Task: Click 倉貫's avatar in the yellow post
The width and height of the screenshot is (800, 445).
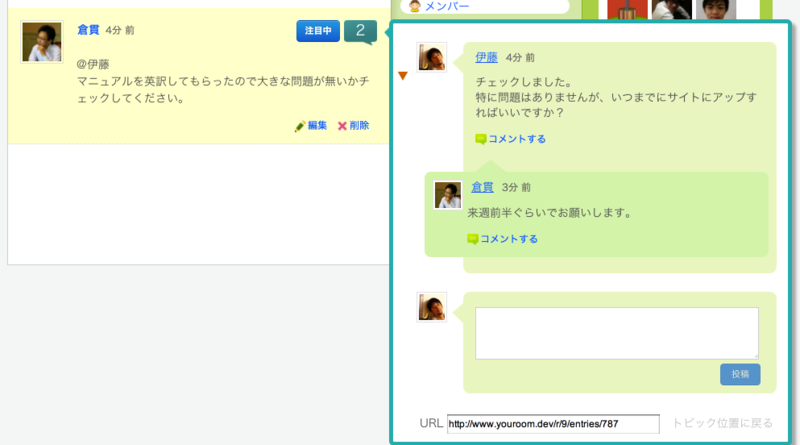Action: click(x=42, y=42)
